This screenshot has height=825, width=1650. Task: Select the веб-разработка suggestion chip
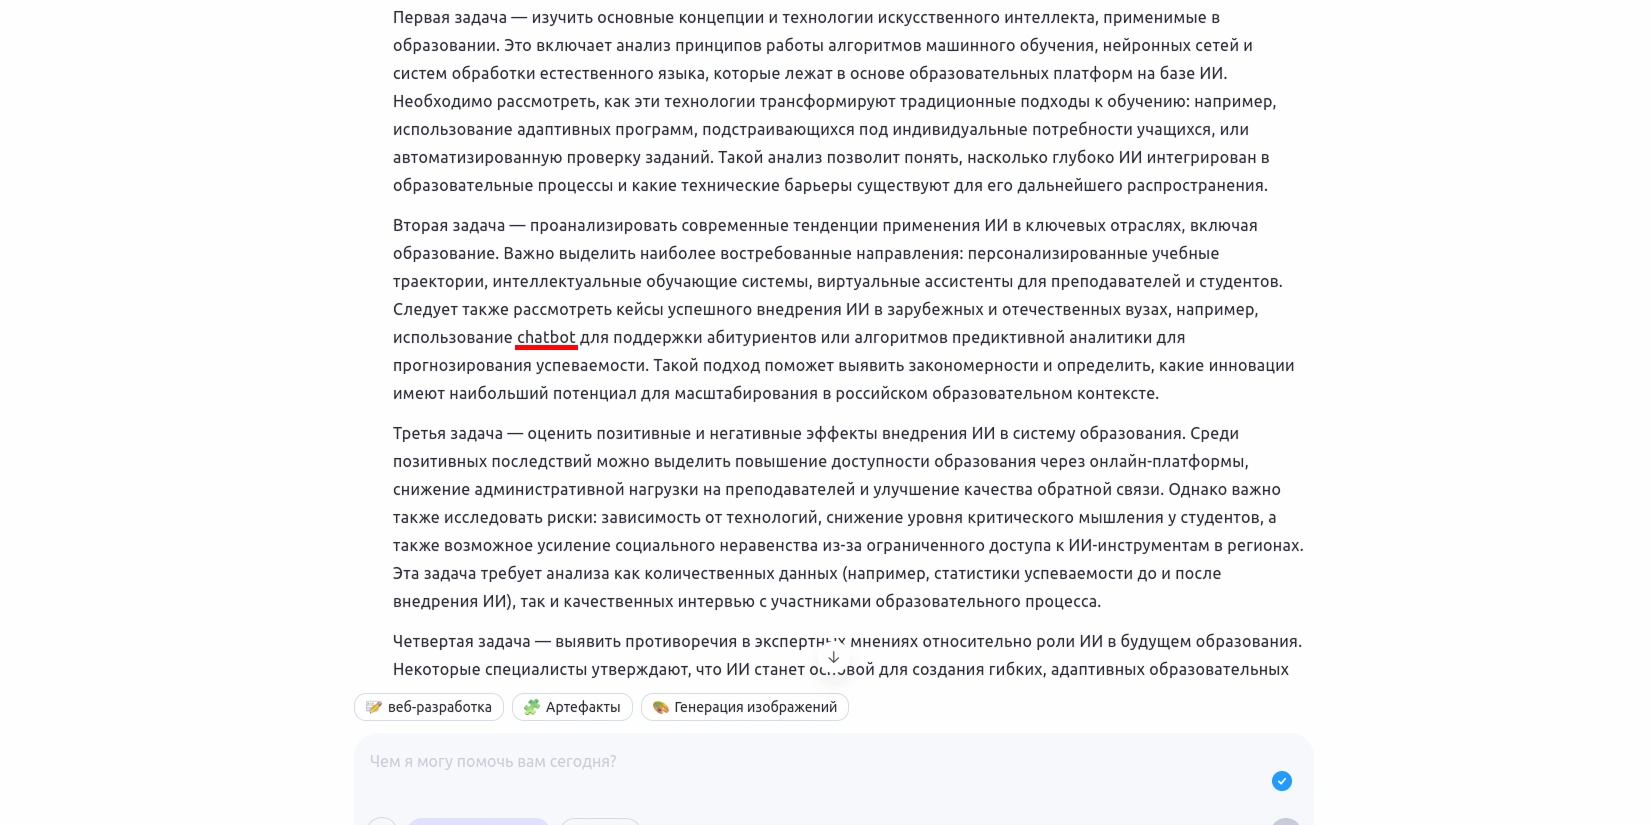point(429,707)
